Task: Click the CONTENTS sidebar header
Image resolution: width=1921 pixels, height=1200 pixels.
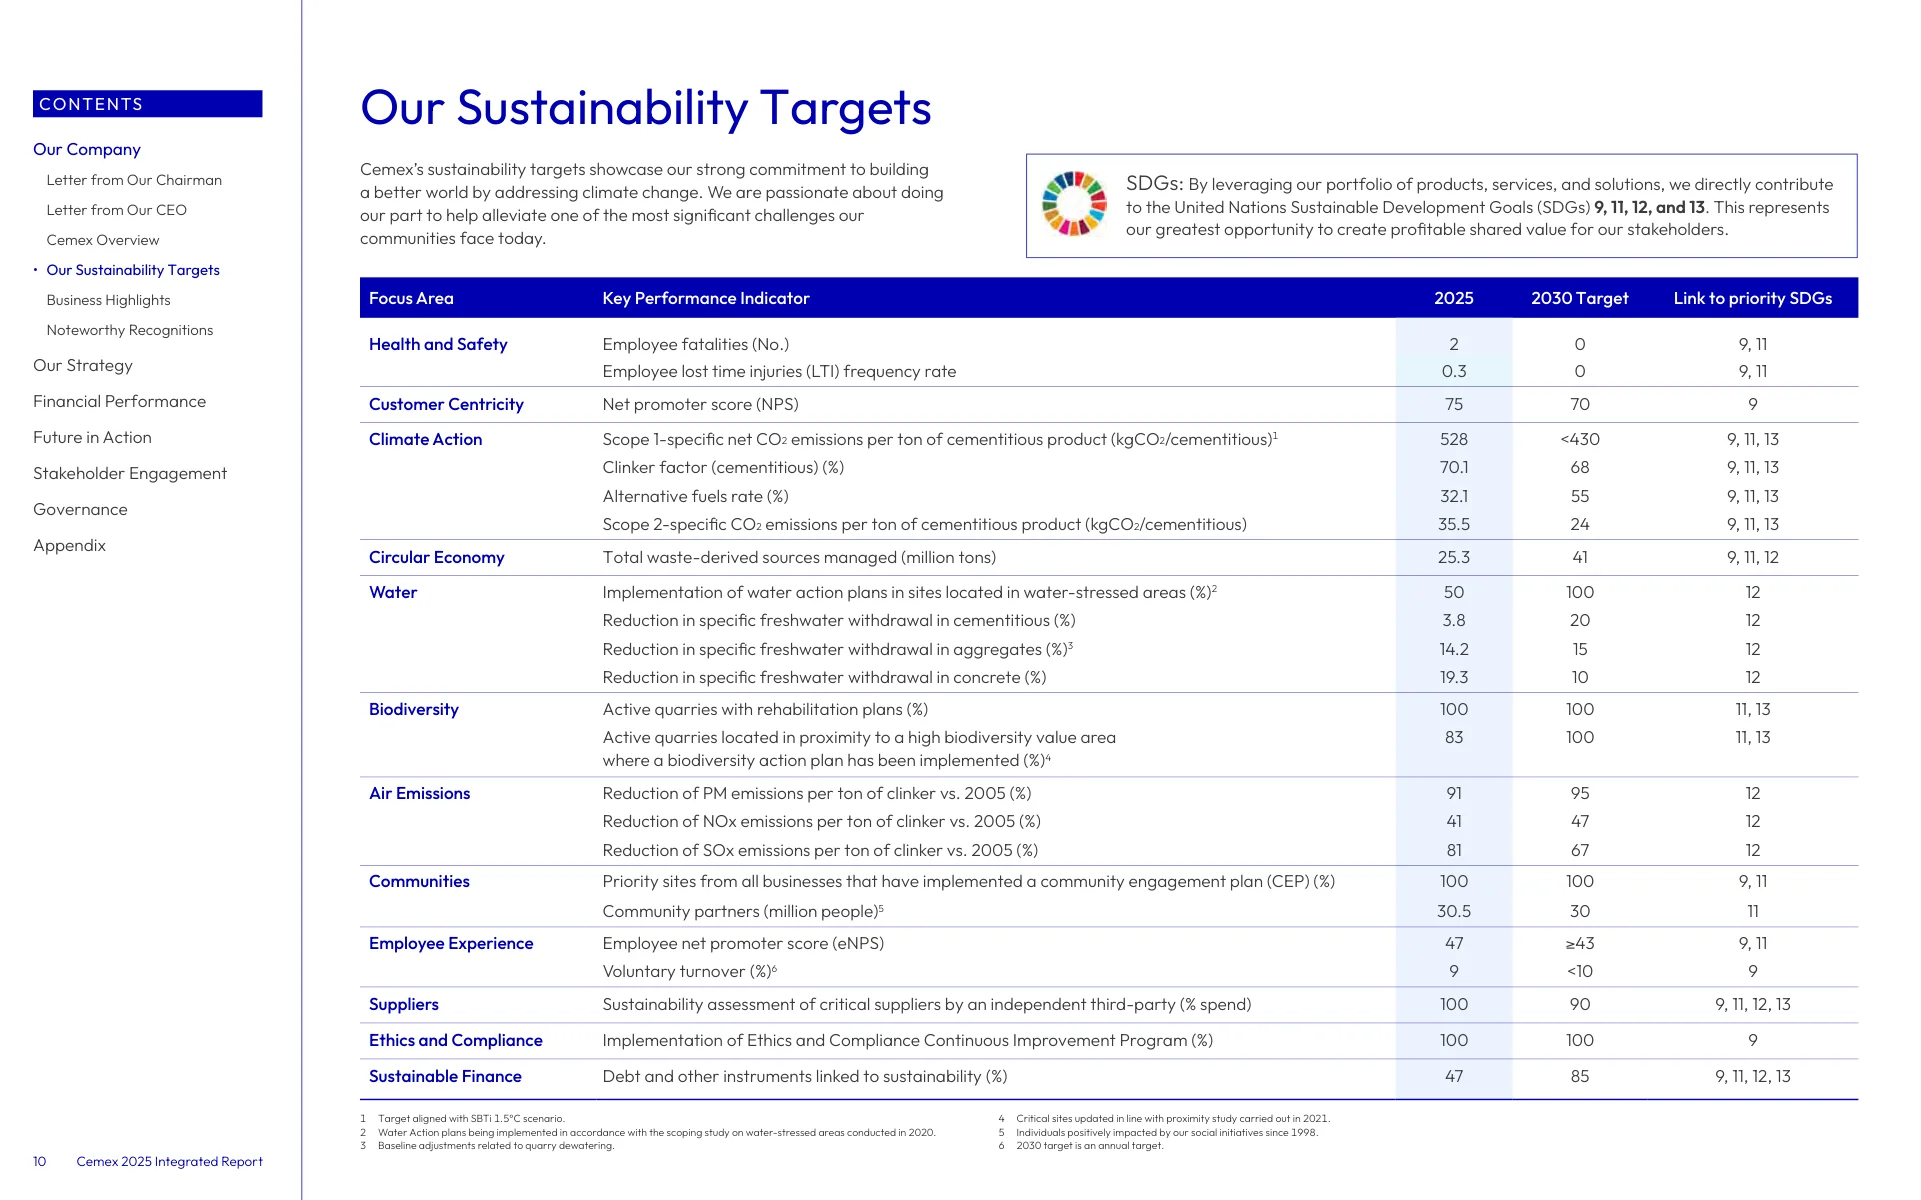Action: click(148, 104)
